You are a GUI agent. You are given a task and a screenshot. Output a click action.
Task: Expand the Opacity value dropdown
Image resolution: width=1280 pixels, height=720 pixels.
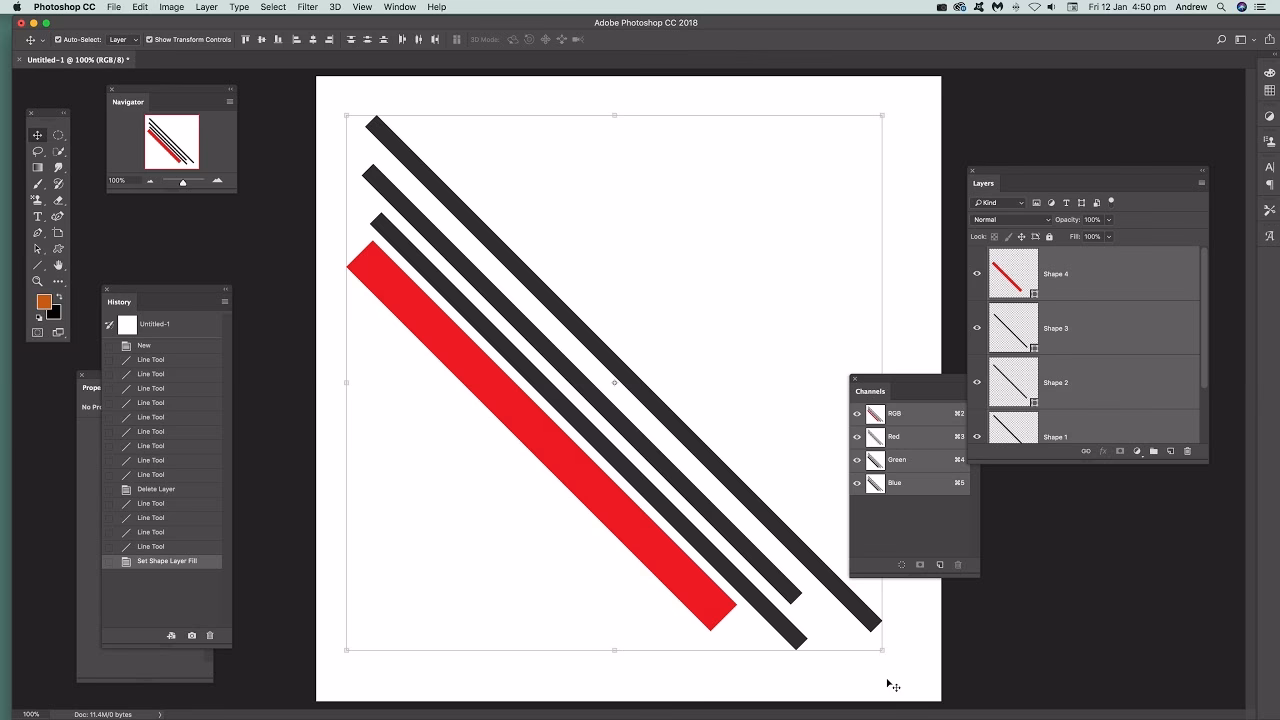pyautogui.click(x=1108, y=219)
